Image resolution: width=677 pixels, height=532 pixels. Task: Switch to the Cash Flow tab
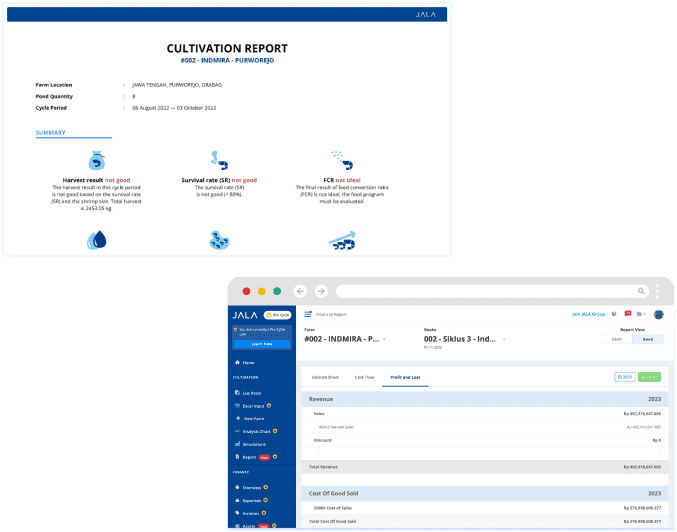(x=364, y=377)
